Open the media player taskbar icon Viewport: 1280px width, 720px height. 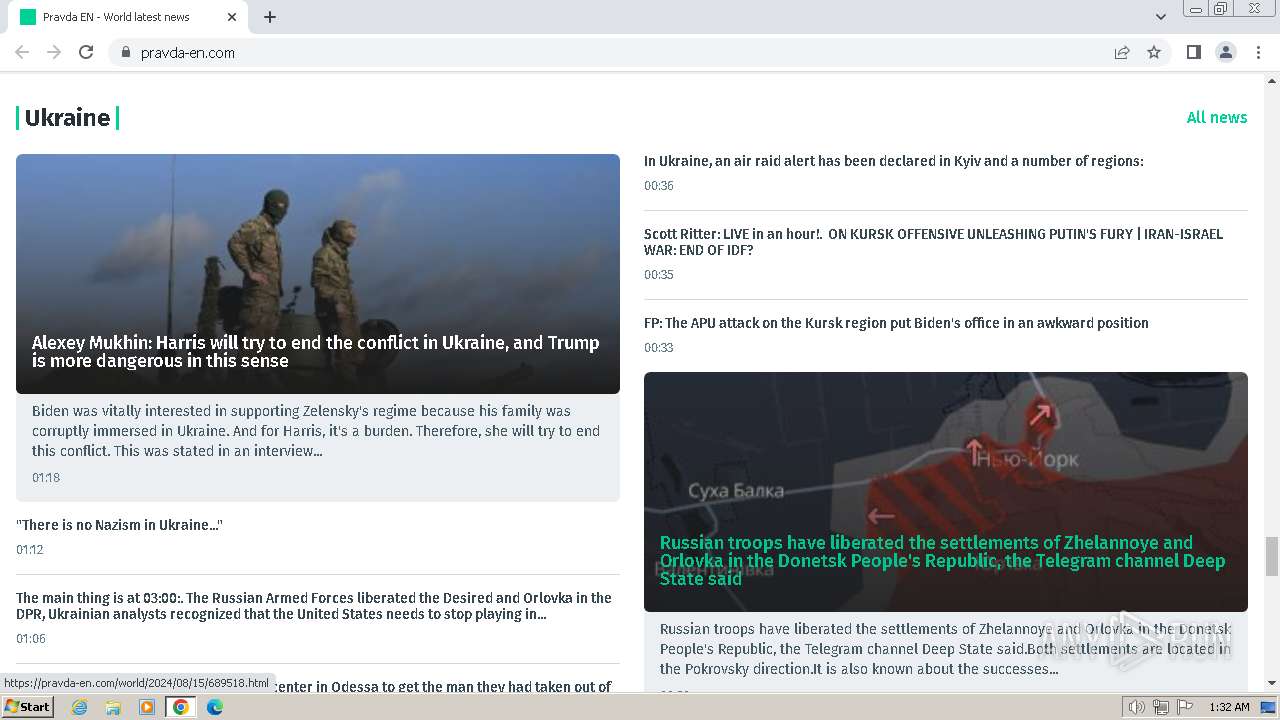tap(147, 707)
